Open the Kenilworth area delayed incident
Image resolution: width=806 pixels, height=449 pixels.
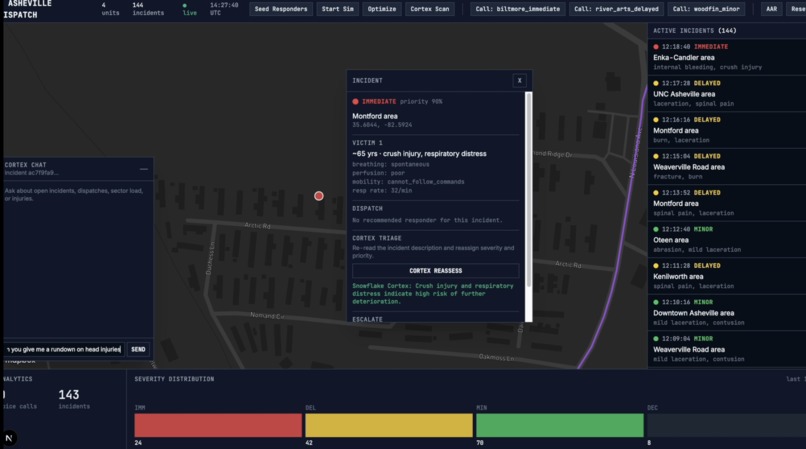pos(726,276)
